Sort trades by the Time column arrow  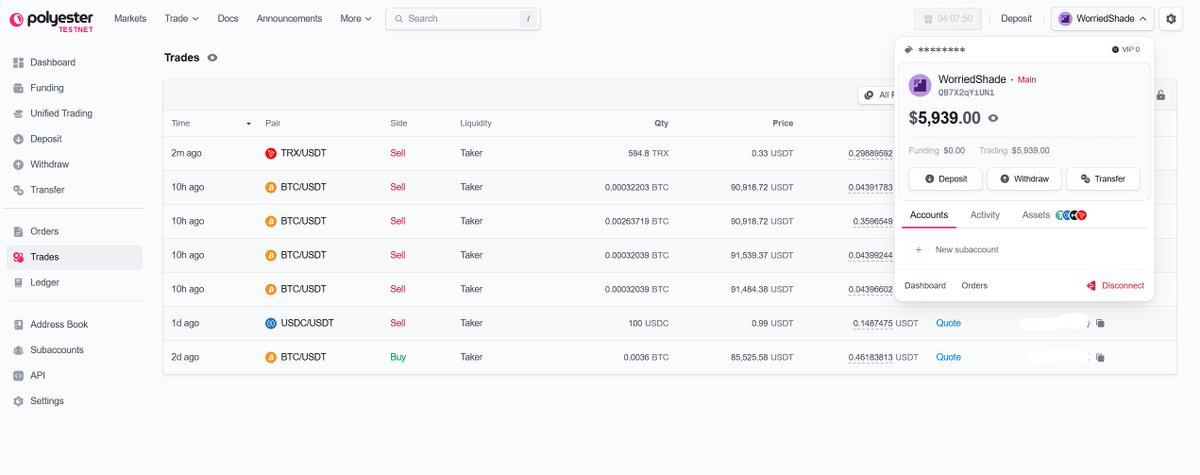(x=248, y=123)
